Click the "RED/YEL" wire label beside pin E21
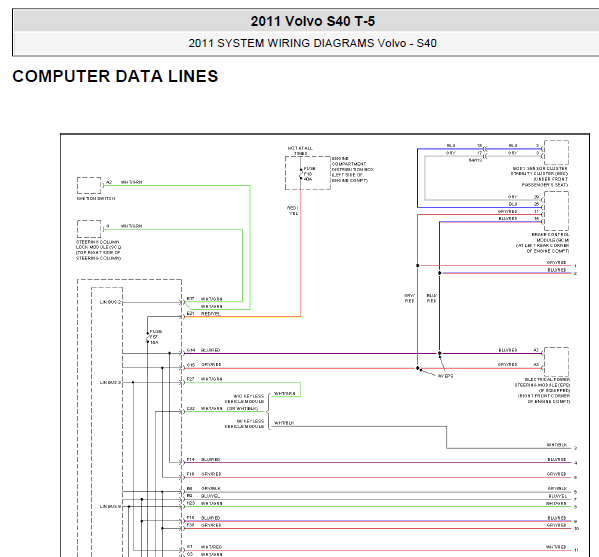 pyautogui.click(x=211, y=314)
